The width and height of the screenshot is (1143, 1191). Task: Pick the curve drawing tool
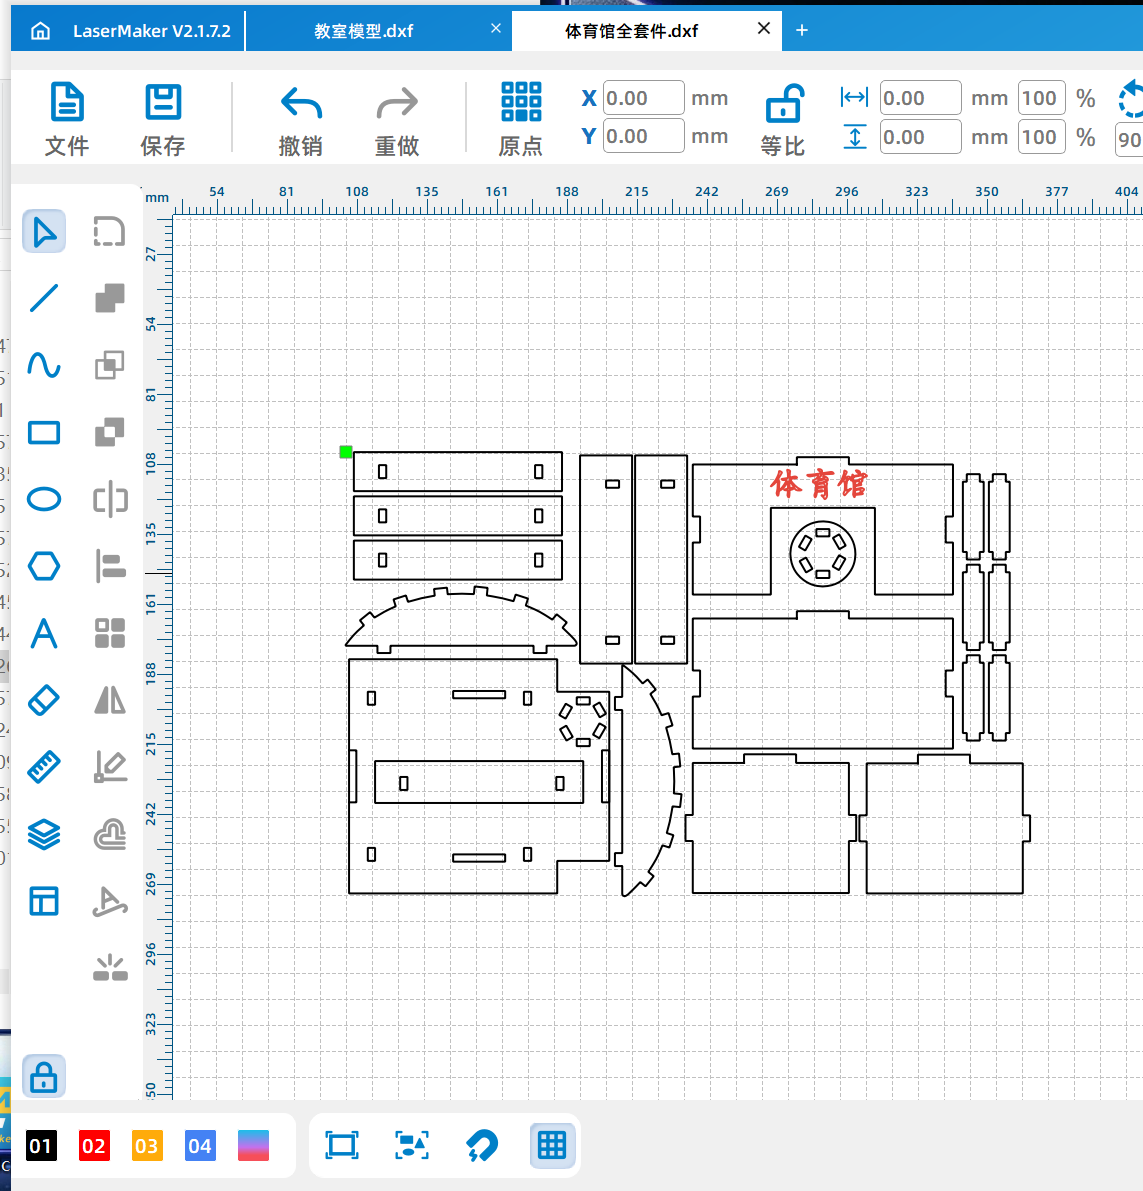pos(44,365)
